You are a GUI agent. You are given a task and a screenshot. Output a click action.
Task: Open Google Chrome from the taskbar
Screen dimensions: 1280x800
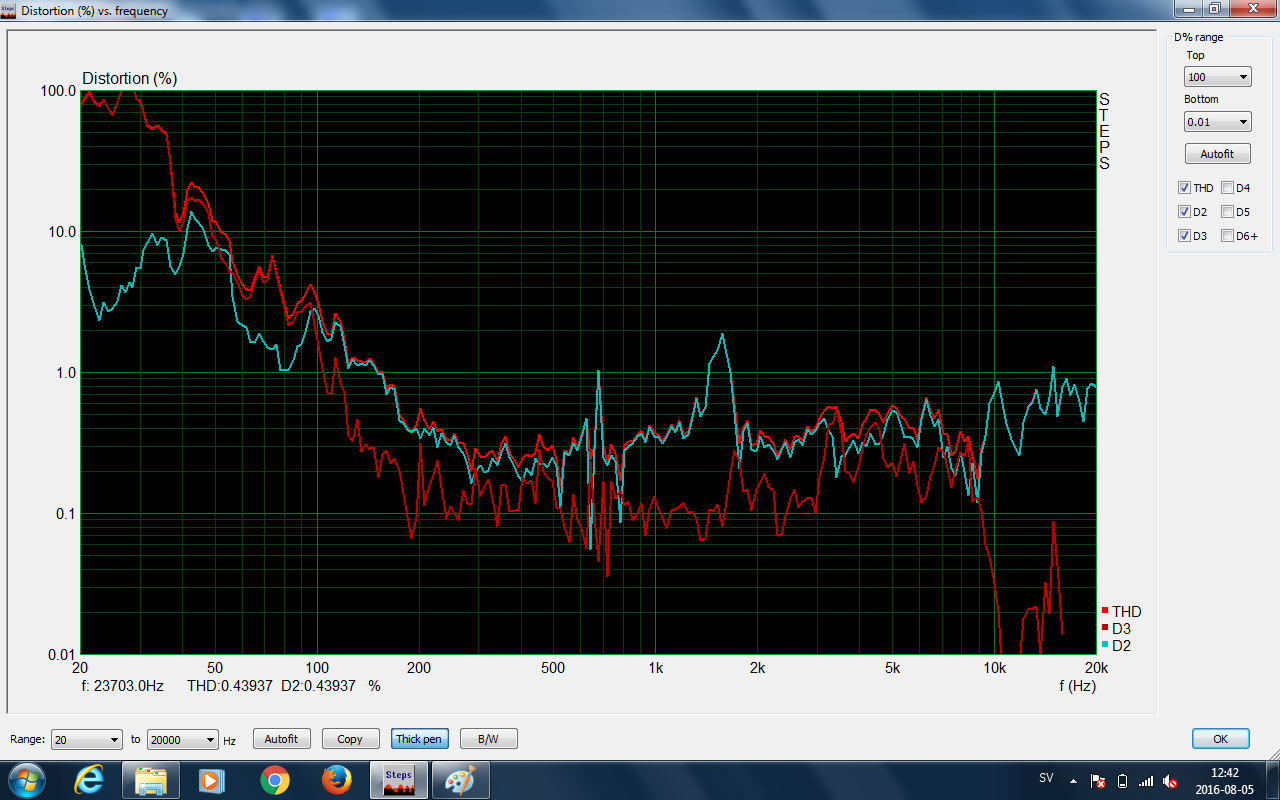click(274, 780)
